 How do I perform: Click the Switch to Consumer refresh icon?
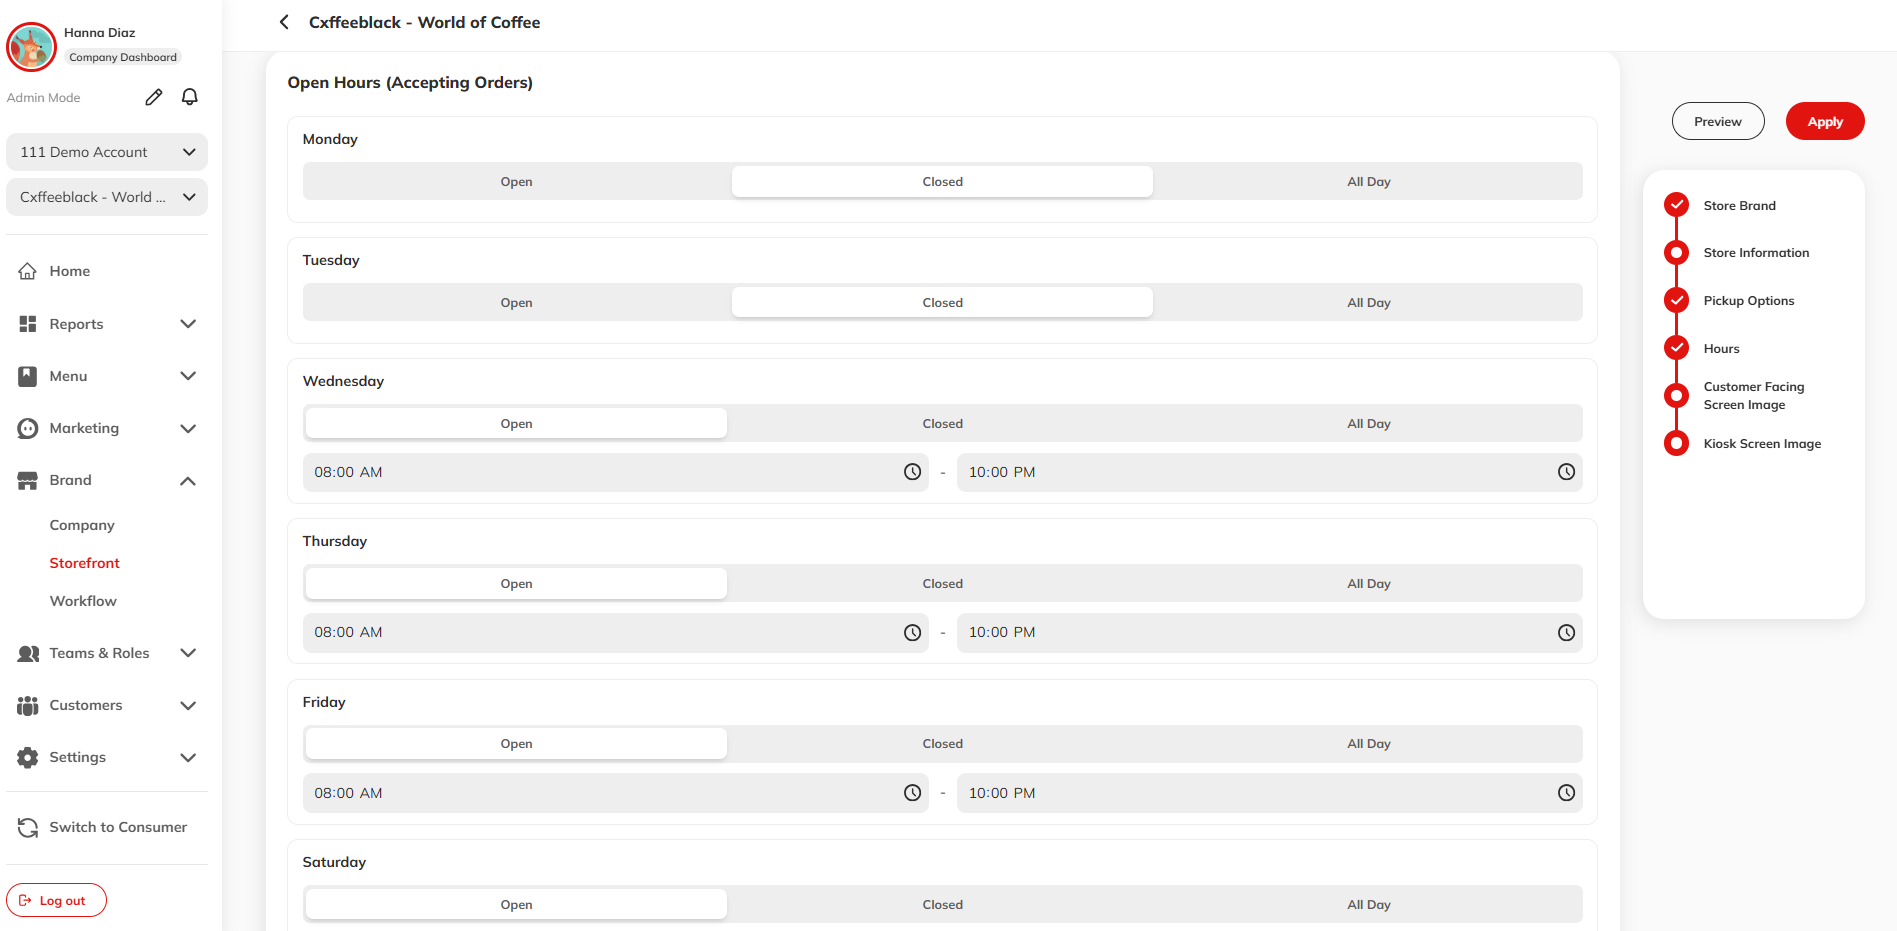tap(28, 827)
